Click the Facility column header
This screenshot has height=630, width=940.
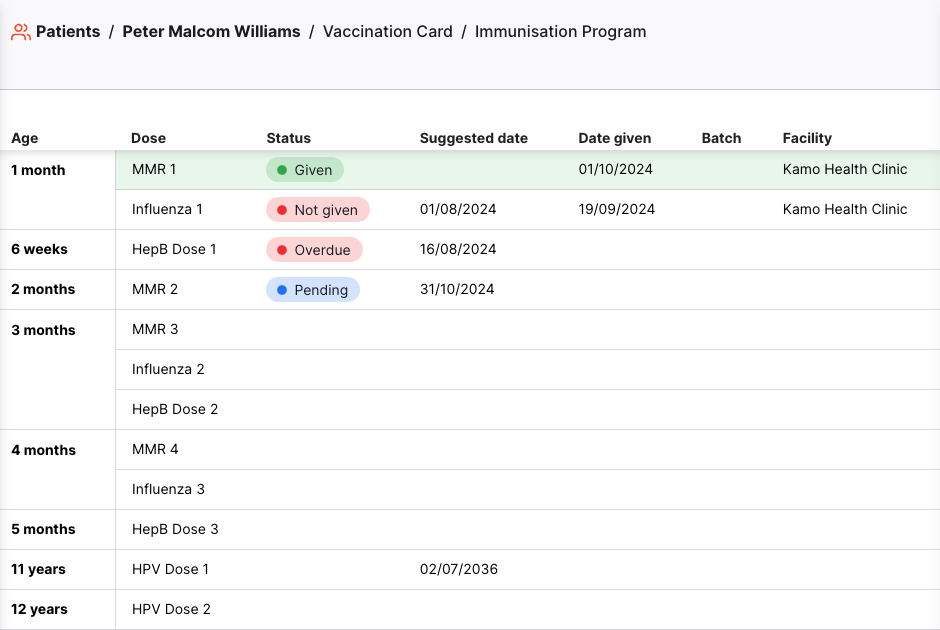click(807, 138)
